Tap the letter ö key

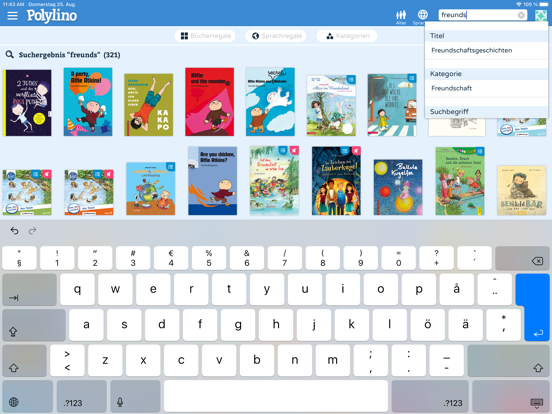pyautogui.click(x=427, y=325)
